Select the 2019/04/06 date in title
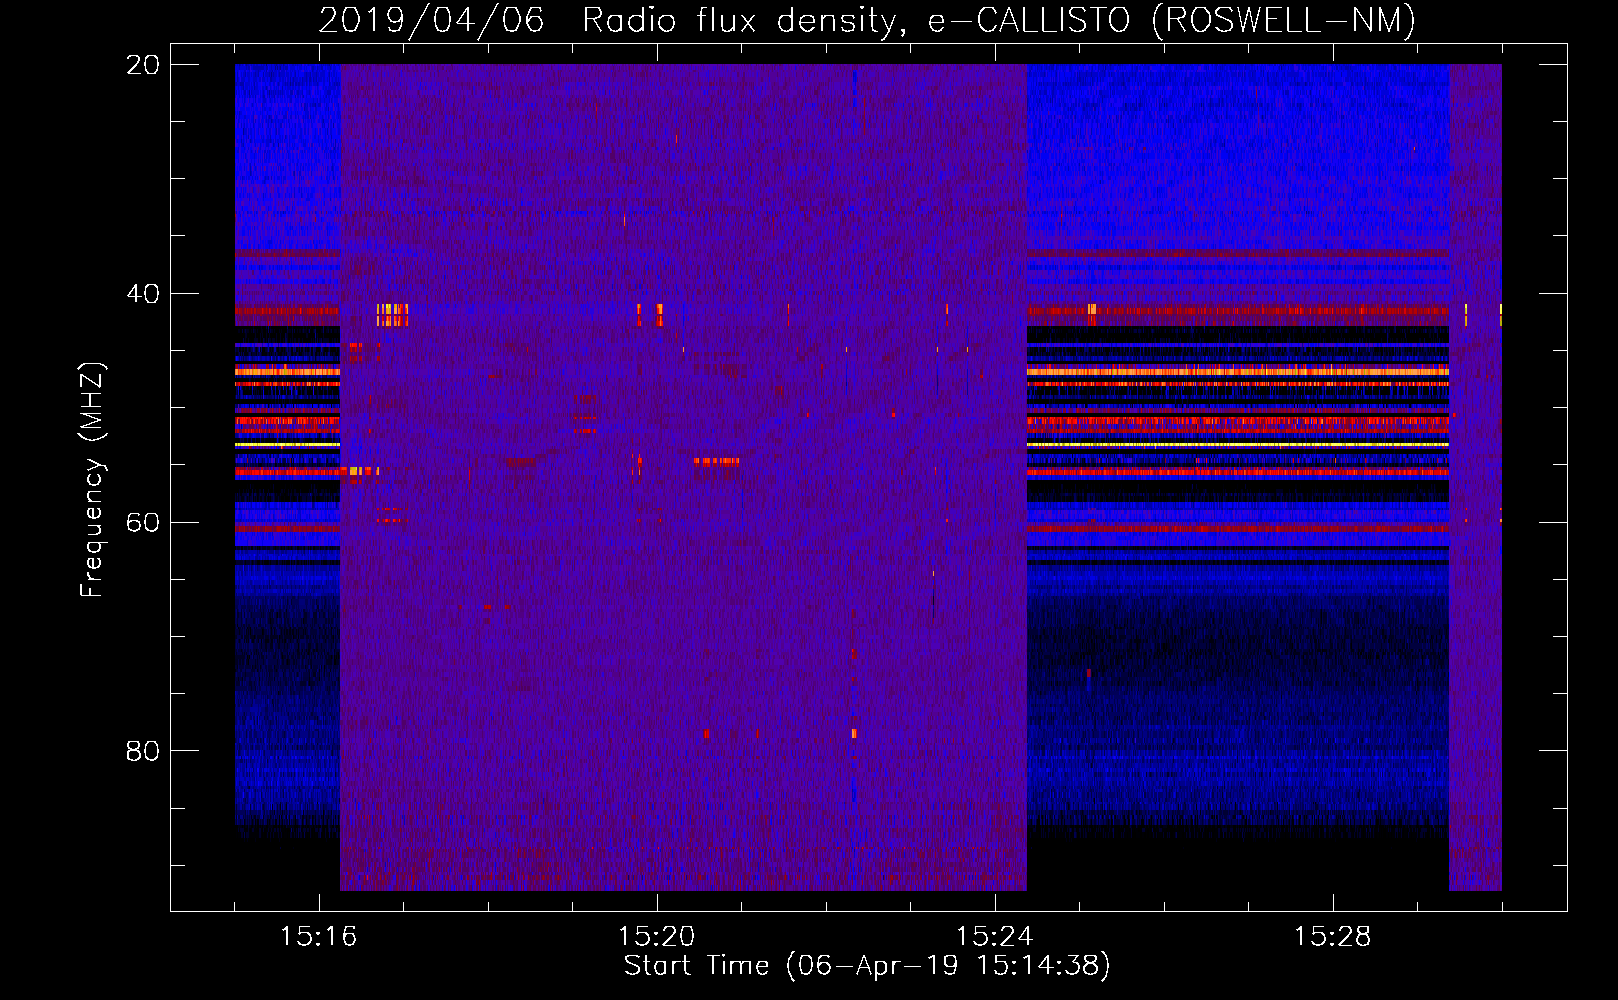This screenshot has width=1618, height=1000. tap(431, 20)
